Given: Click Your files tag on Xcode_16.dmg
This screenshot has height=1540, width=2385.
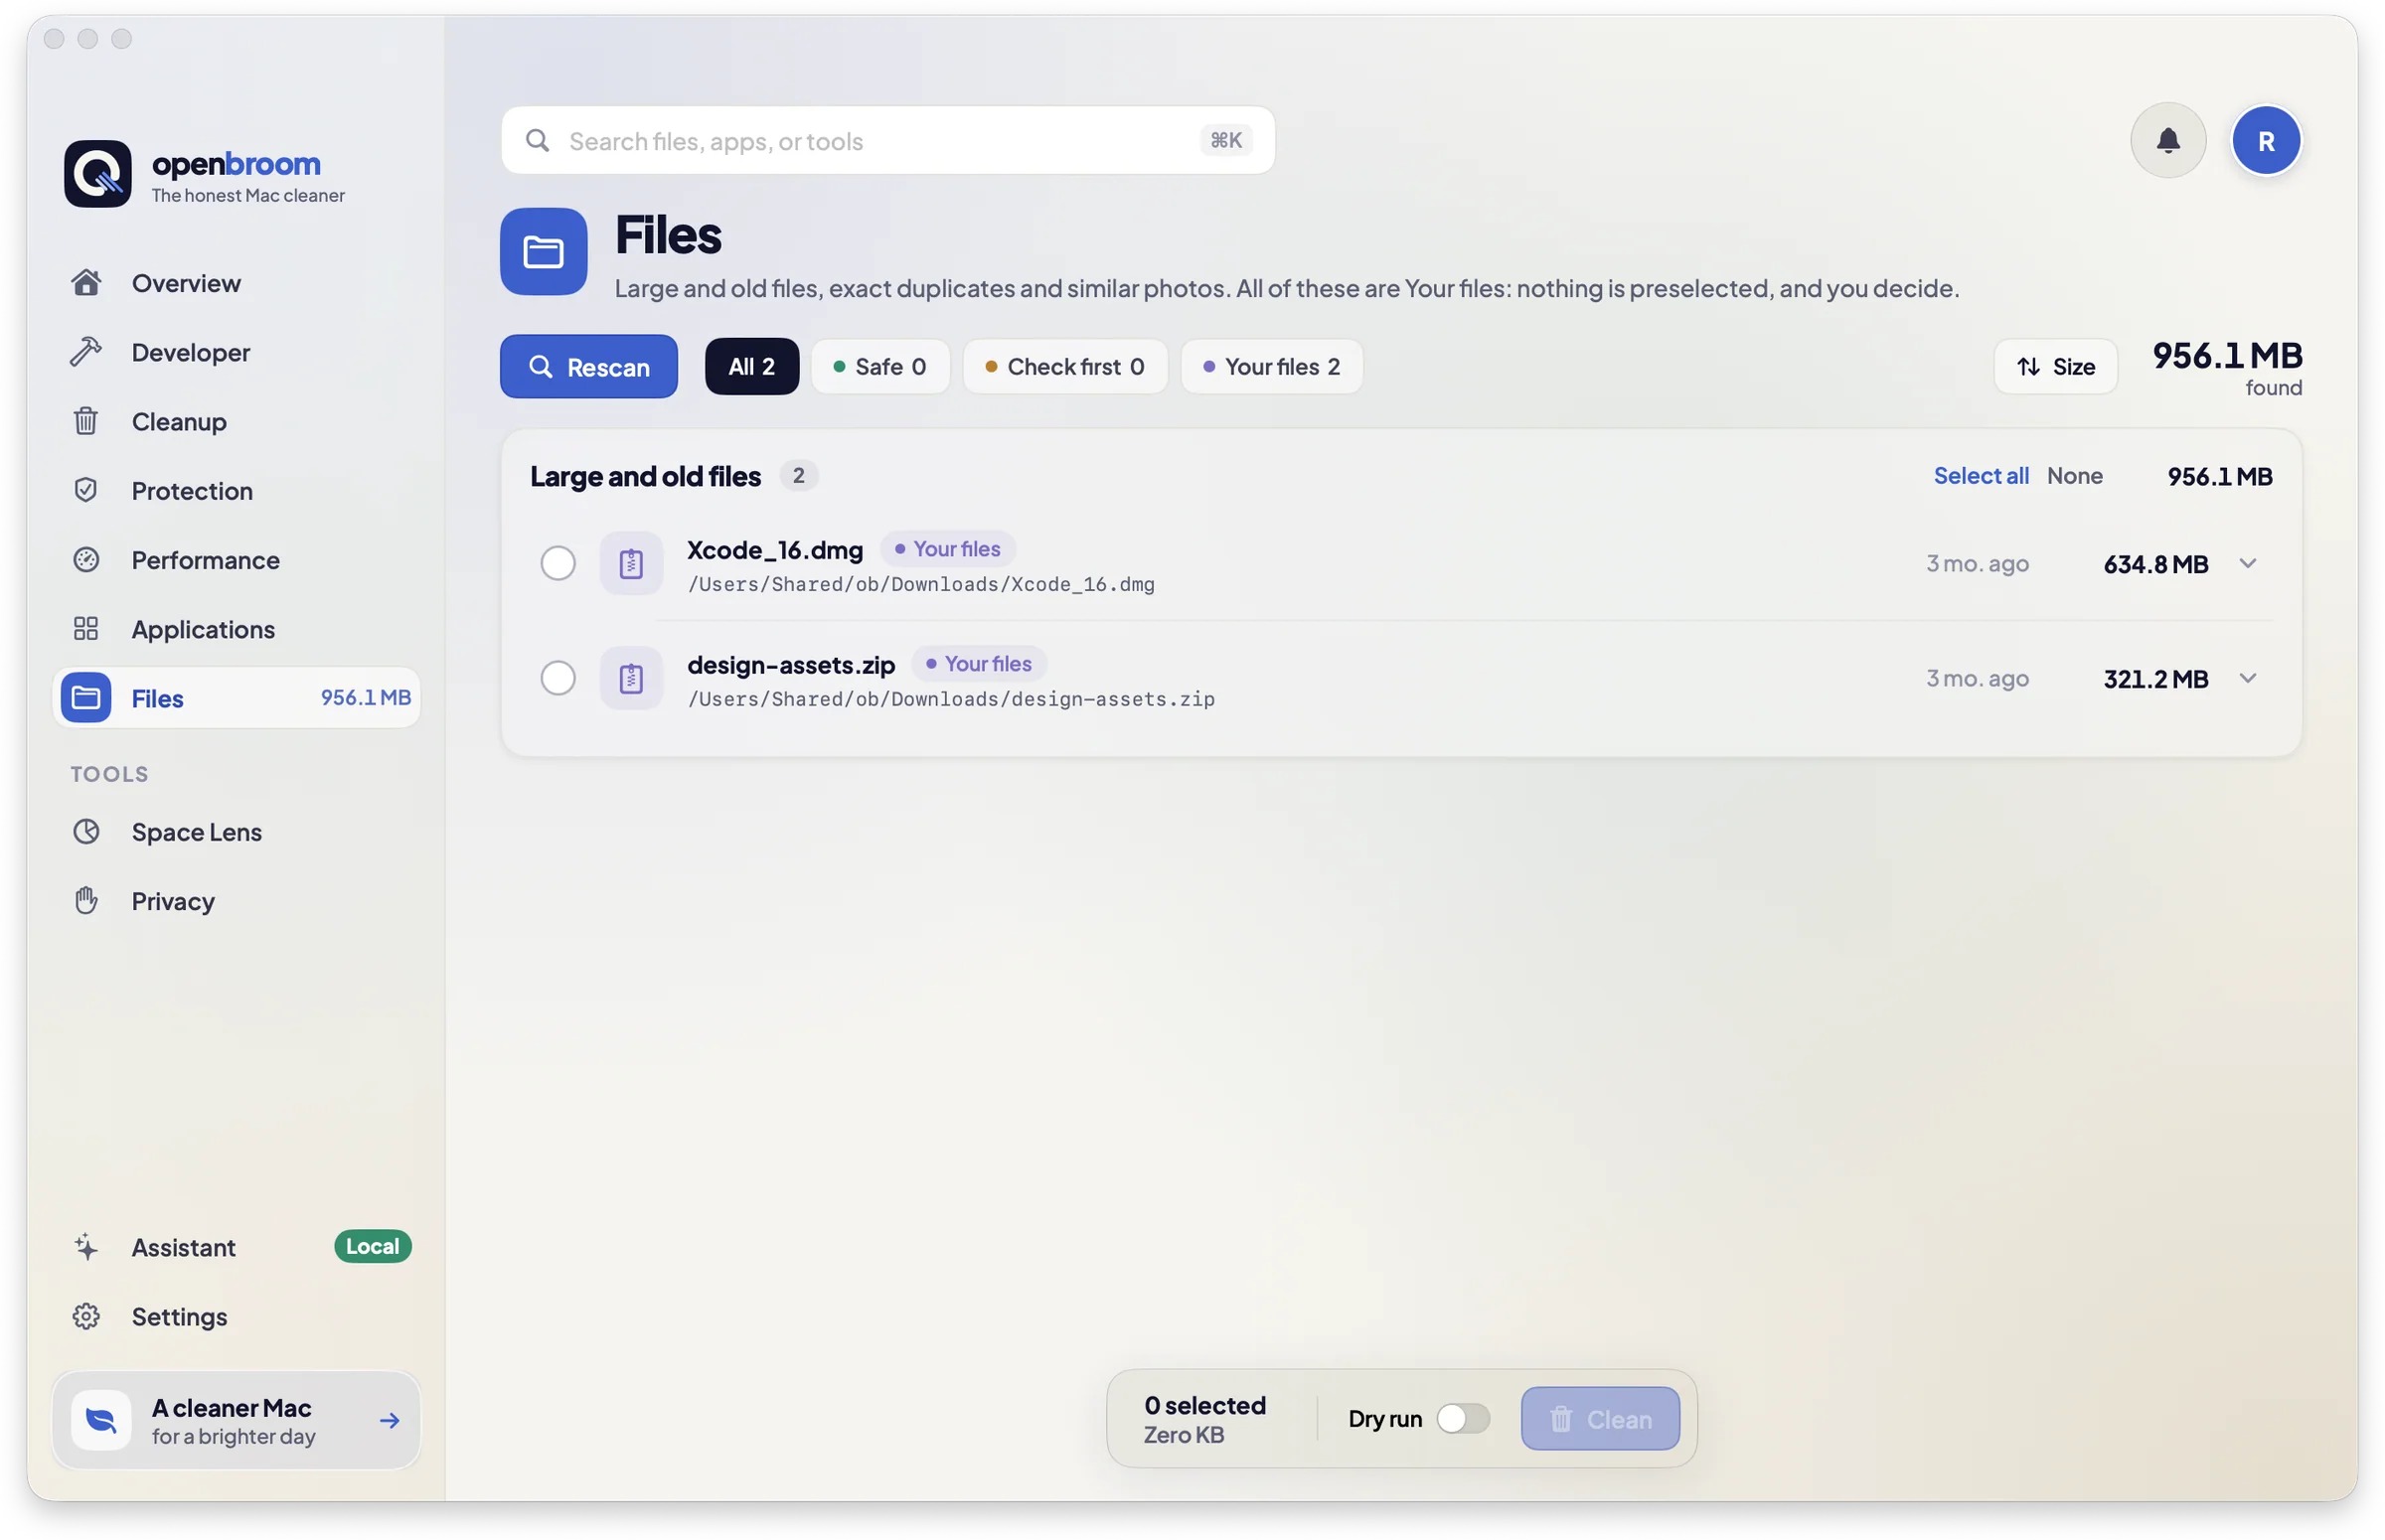Looking at the screenshot, I should (x=947, y=548).
